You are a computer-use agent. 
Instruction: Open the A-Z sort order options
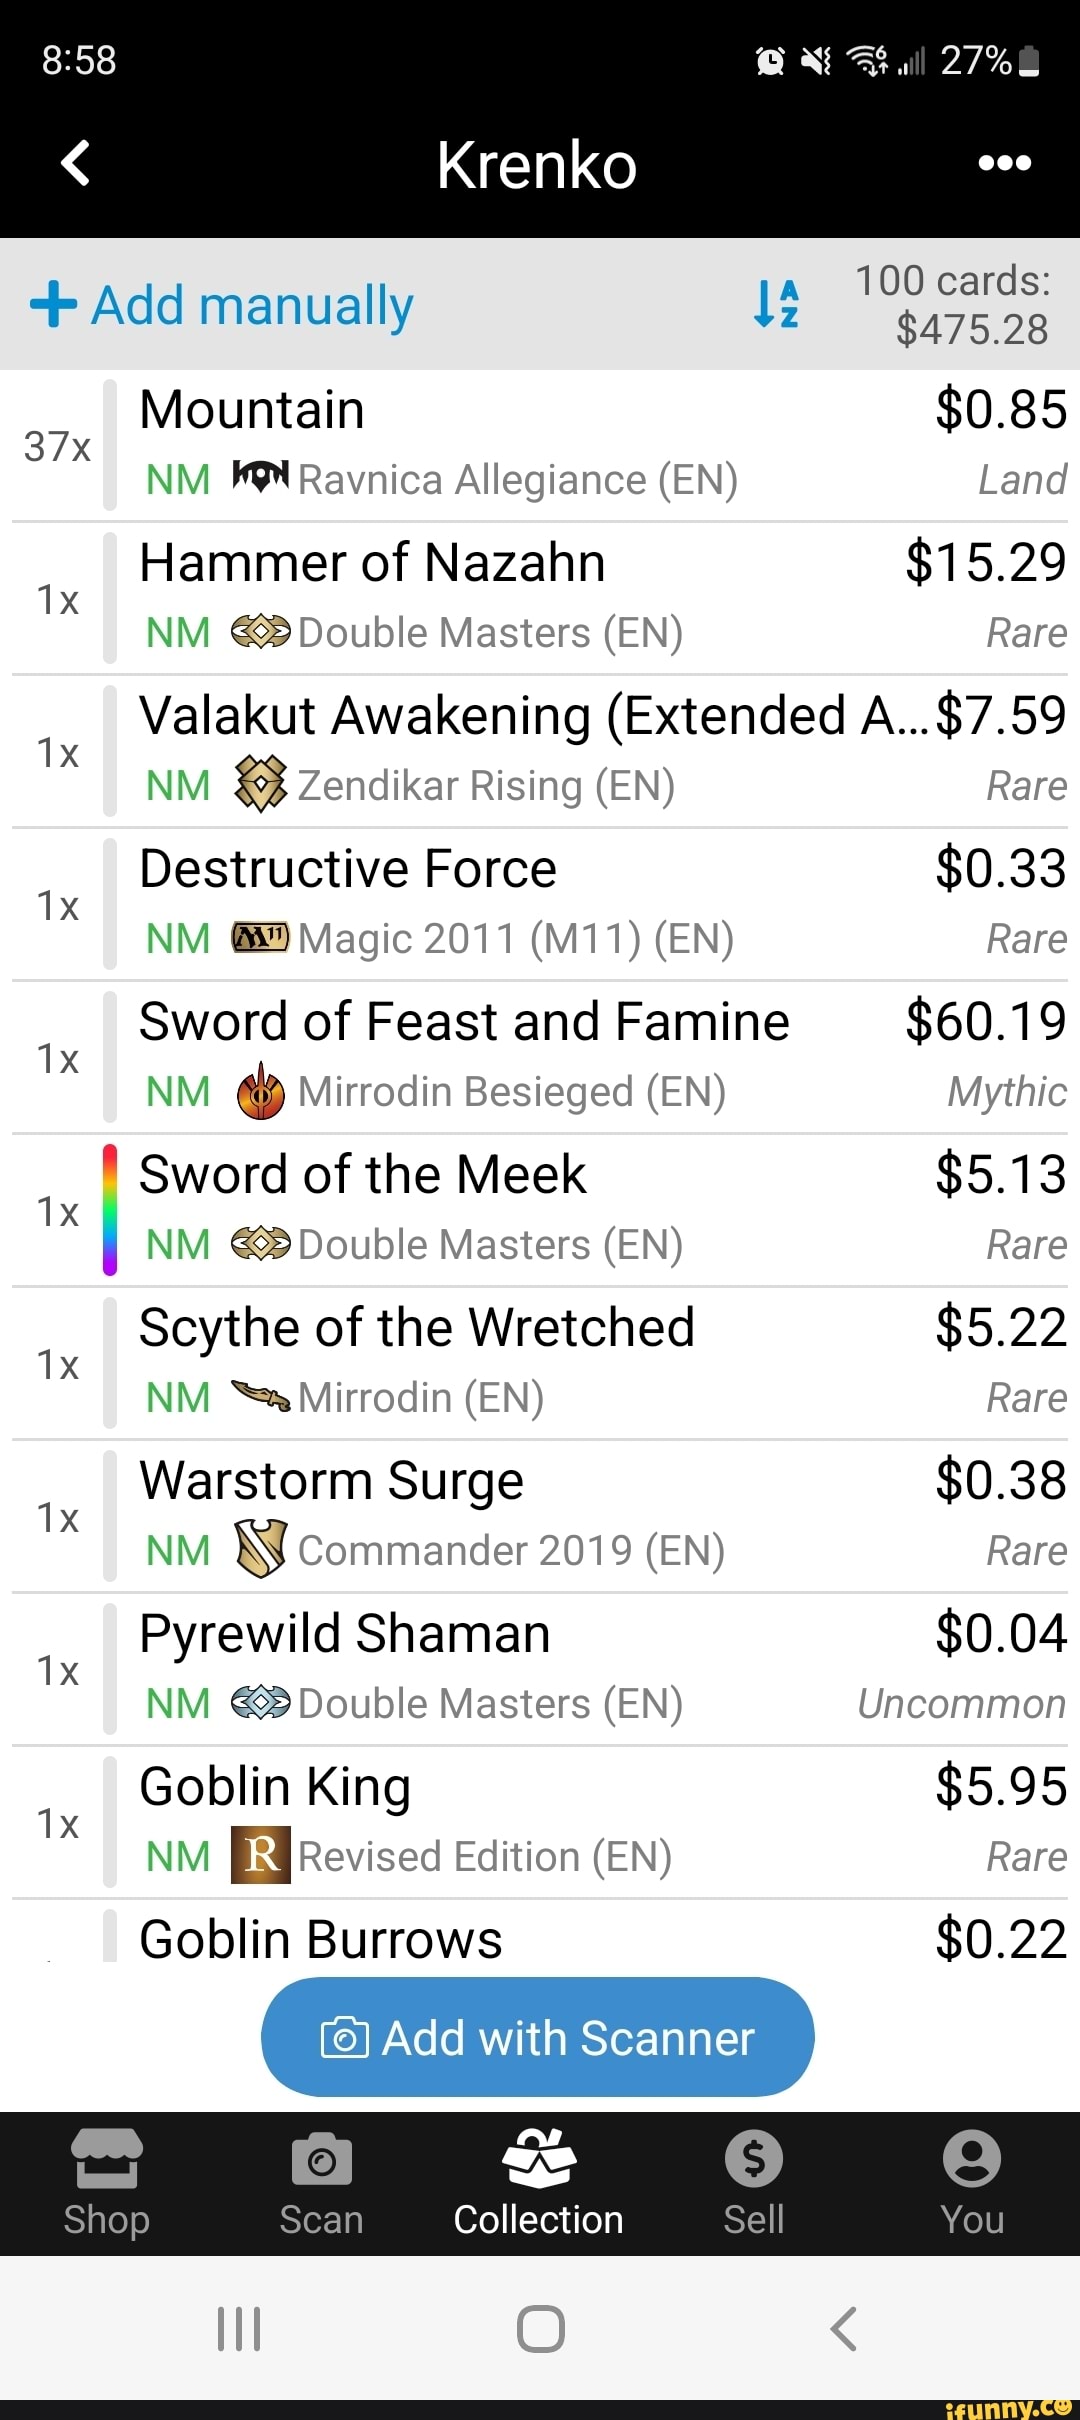[776, 304]
